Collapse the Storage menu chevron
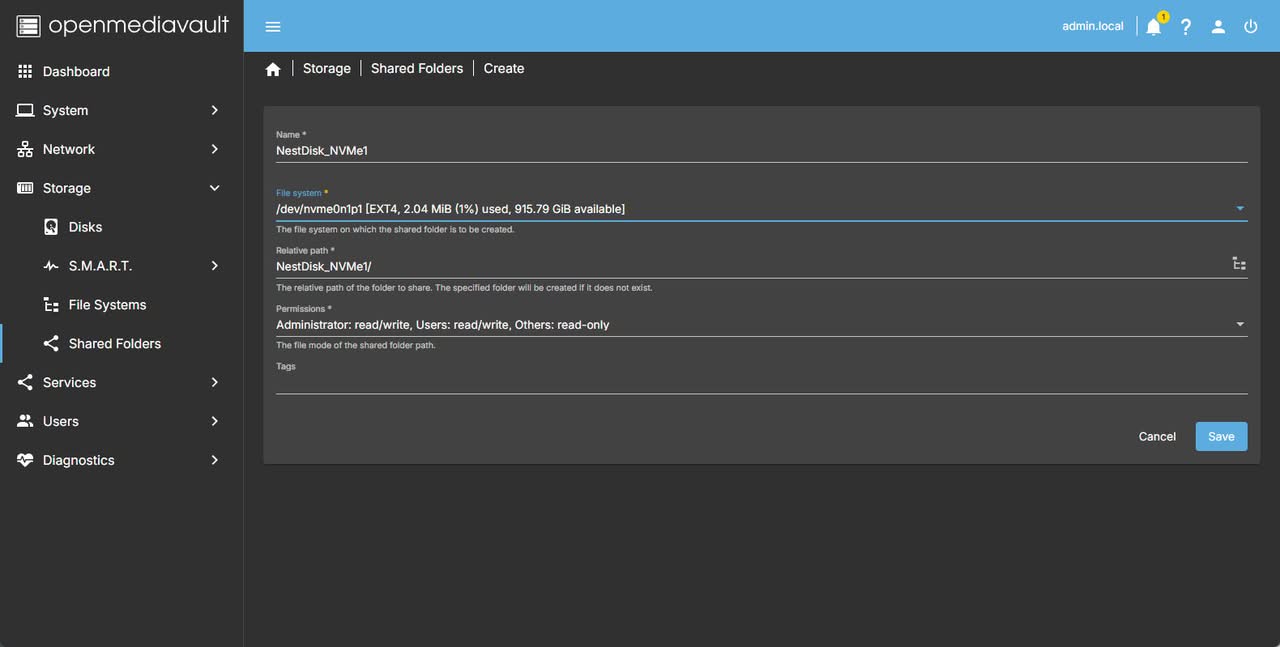Screen dimensions: 1280x647 pyautogui.click(x=214, y=188)
